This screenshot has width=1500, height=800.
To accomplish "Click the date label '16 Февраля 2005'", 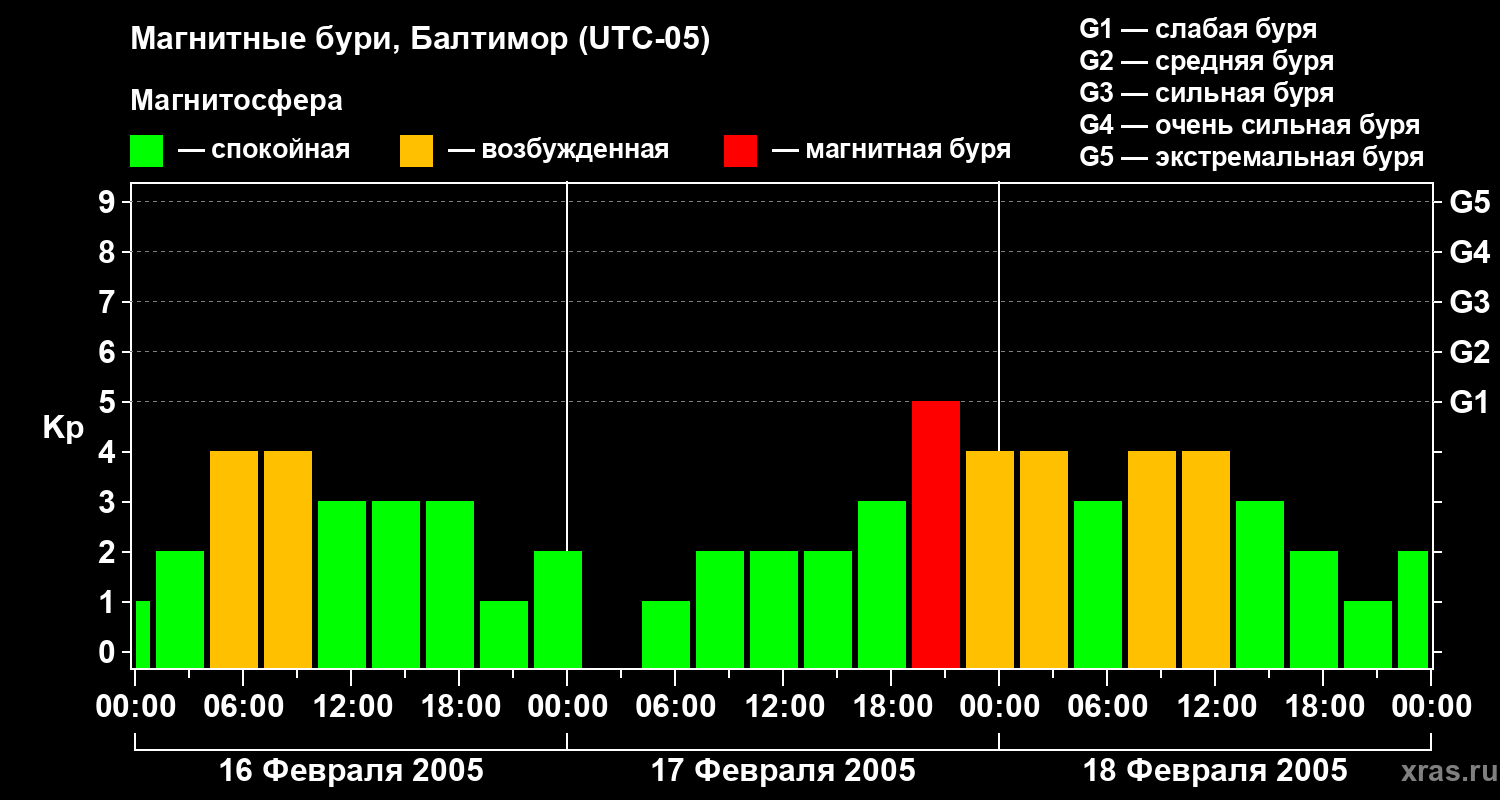I will (x=351, y=771).
